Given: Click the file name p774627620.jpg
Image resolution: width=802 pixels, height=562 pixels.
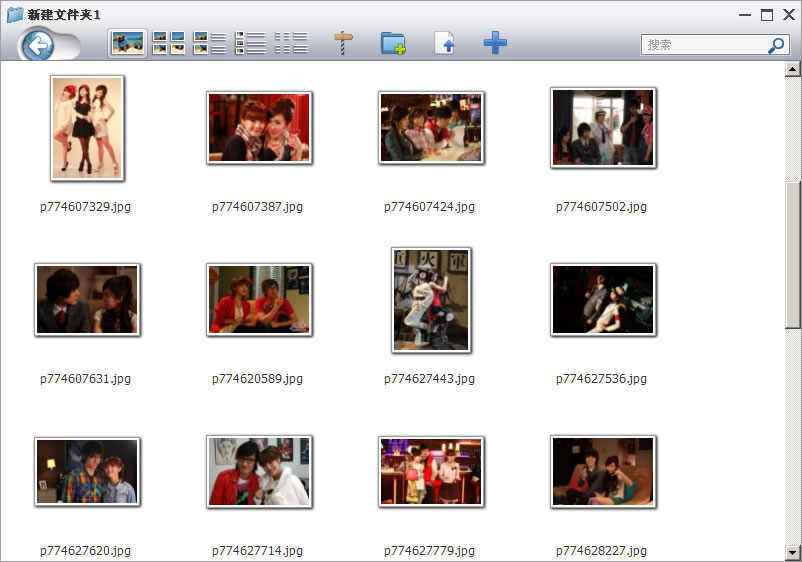Looking at the screenshot, I should pyautogui.click(x=85, y=551).
